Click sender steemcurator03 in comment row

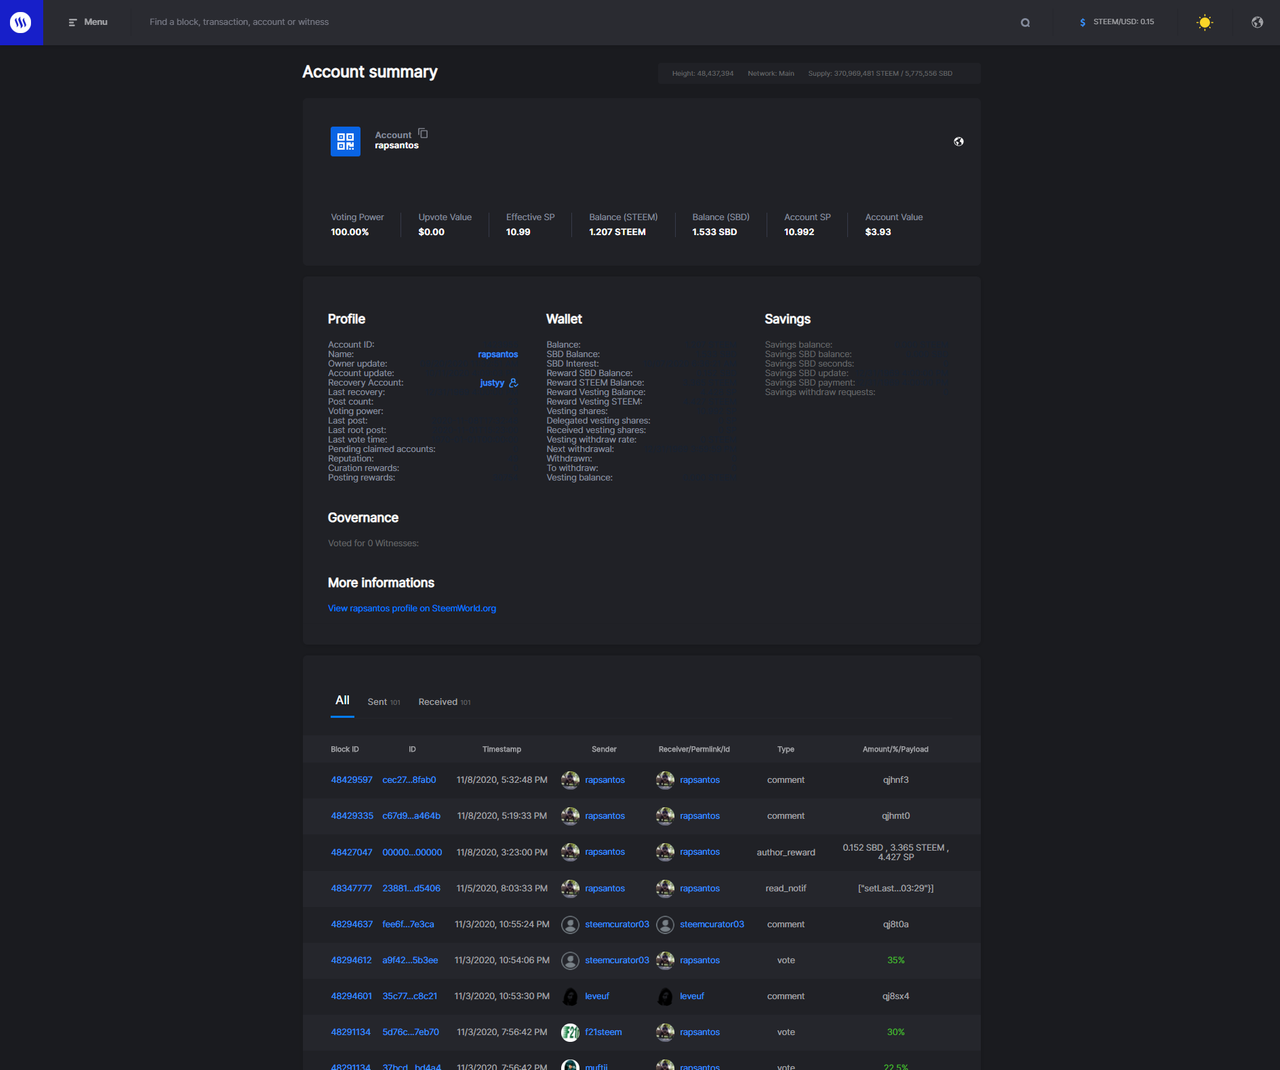point(617,924)
